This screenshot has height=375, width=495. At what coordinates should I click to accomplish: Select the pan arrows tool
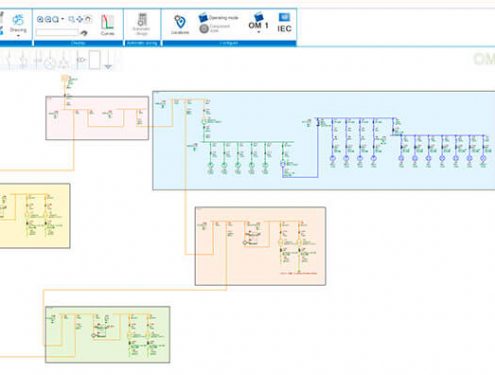pyautogui.click(x=79, y=19)
